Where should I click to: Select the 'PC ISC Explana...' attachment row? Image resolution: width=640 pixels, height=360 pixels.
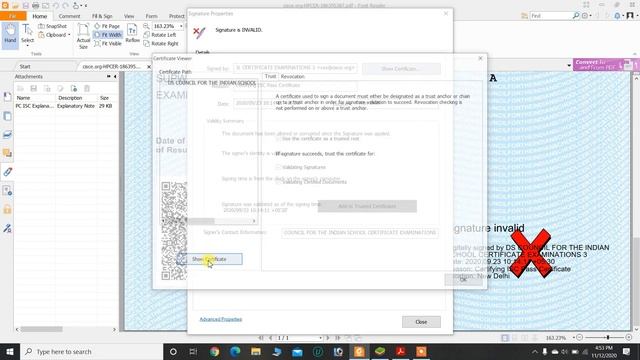pyautogui.click(x=65, y=106)
